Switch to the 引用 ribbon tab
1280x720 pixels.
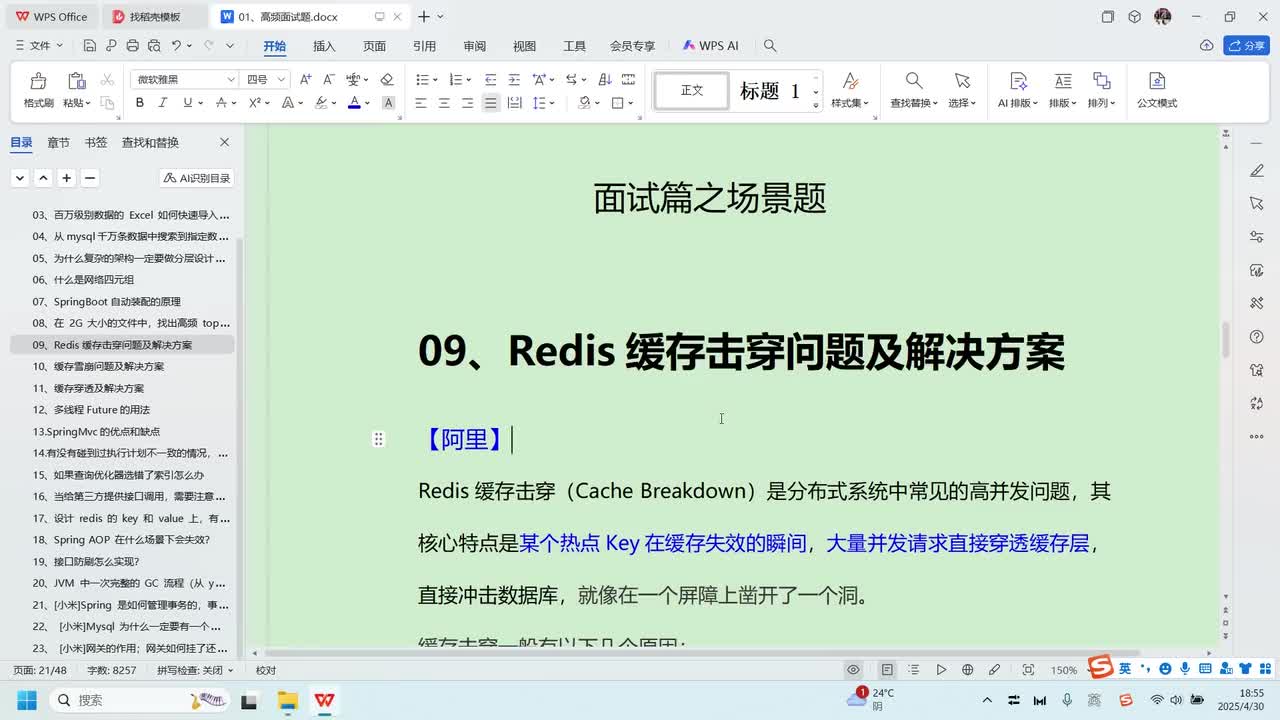tap(424, 46)
